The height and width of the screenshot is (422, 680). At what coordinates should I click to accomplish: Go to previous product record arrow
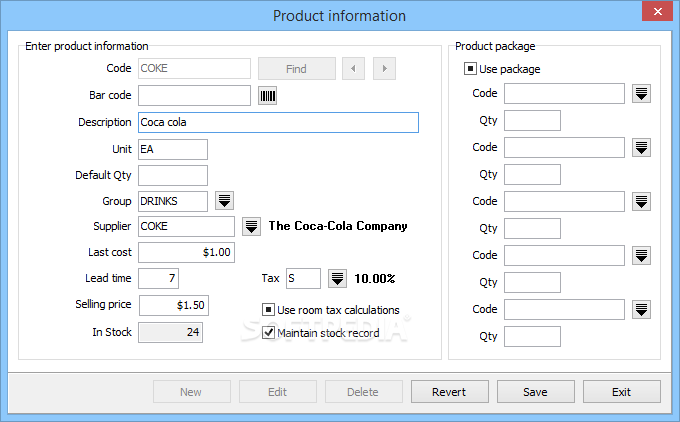353,69
